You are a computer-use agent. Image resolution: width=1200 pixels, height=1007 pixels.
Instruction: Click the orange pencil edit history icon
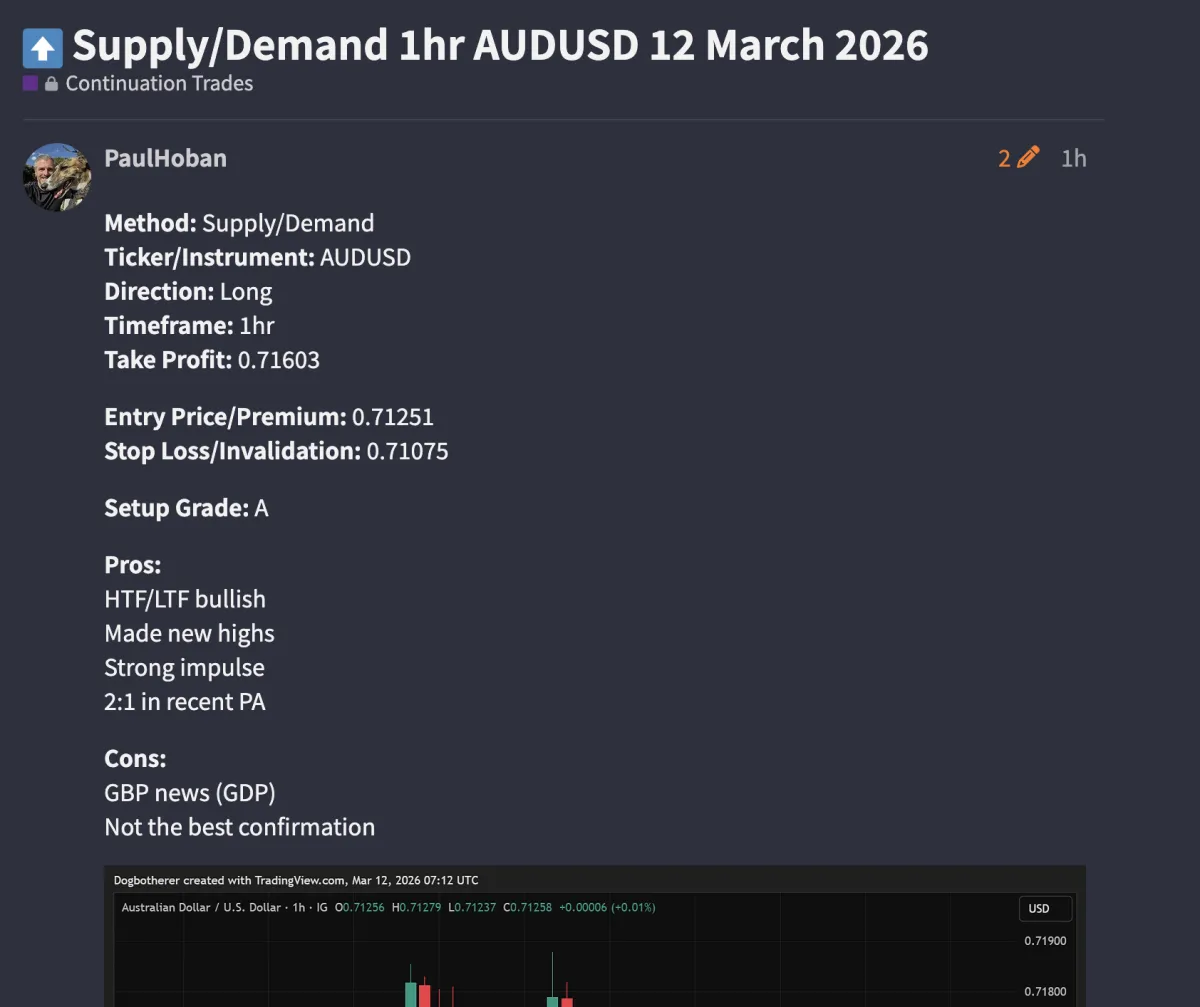(x=1028, y=158)
